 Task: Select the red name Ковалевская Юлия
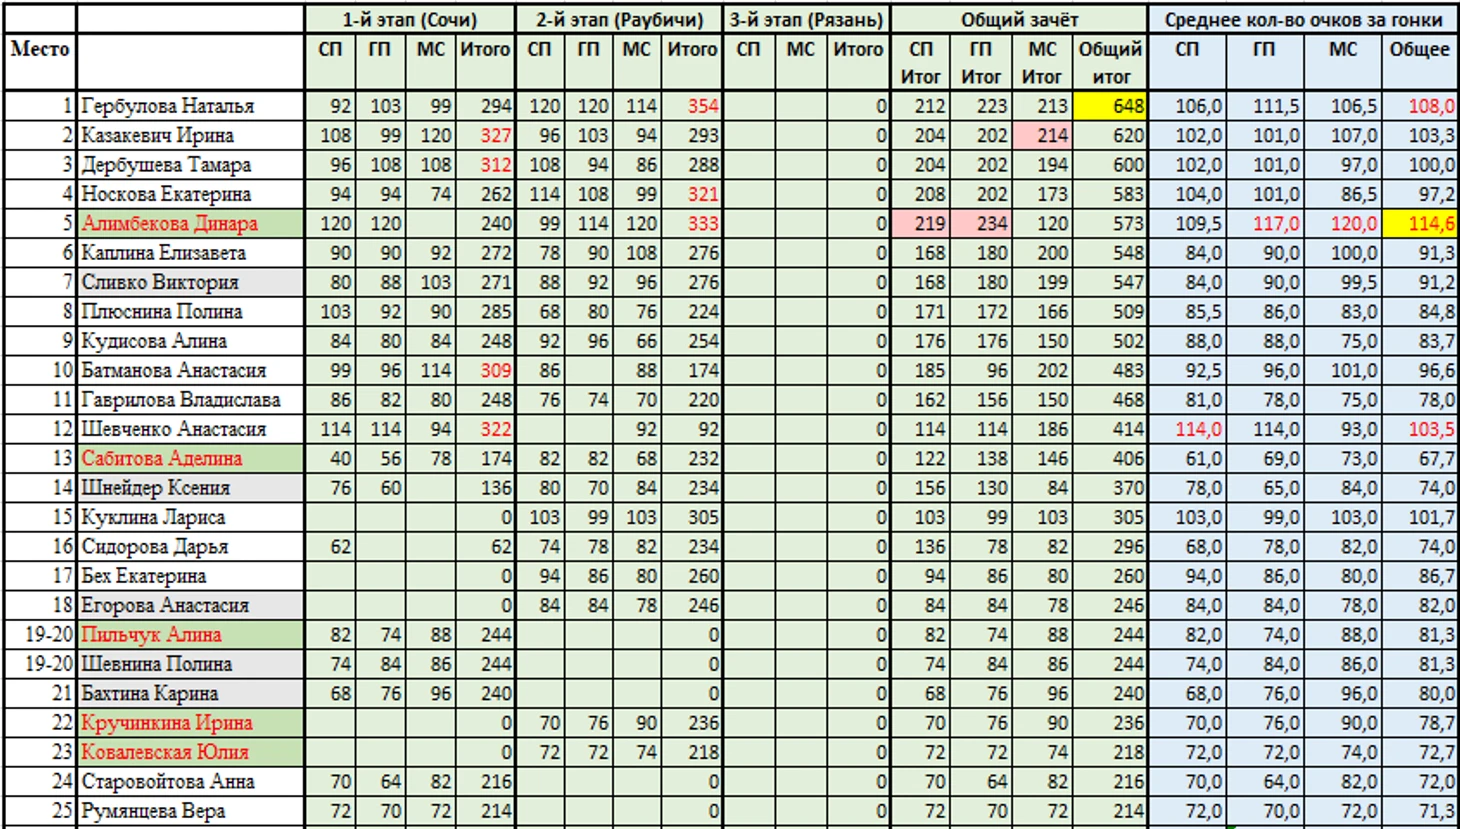pyautogui.click(x=190, y=752)
